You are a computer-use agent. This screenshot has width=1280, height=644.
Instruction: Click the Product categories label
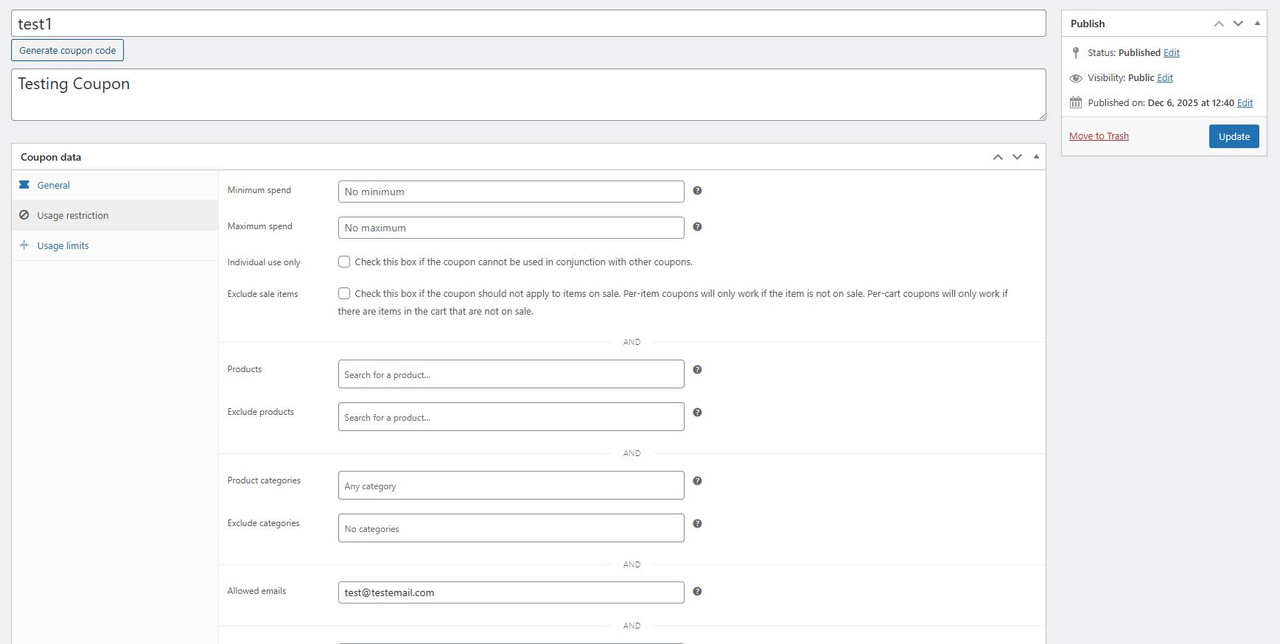(264, 480)
